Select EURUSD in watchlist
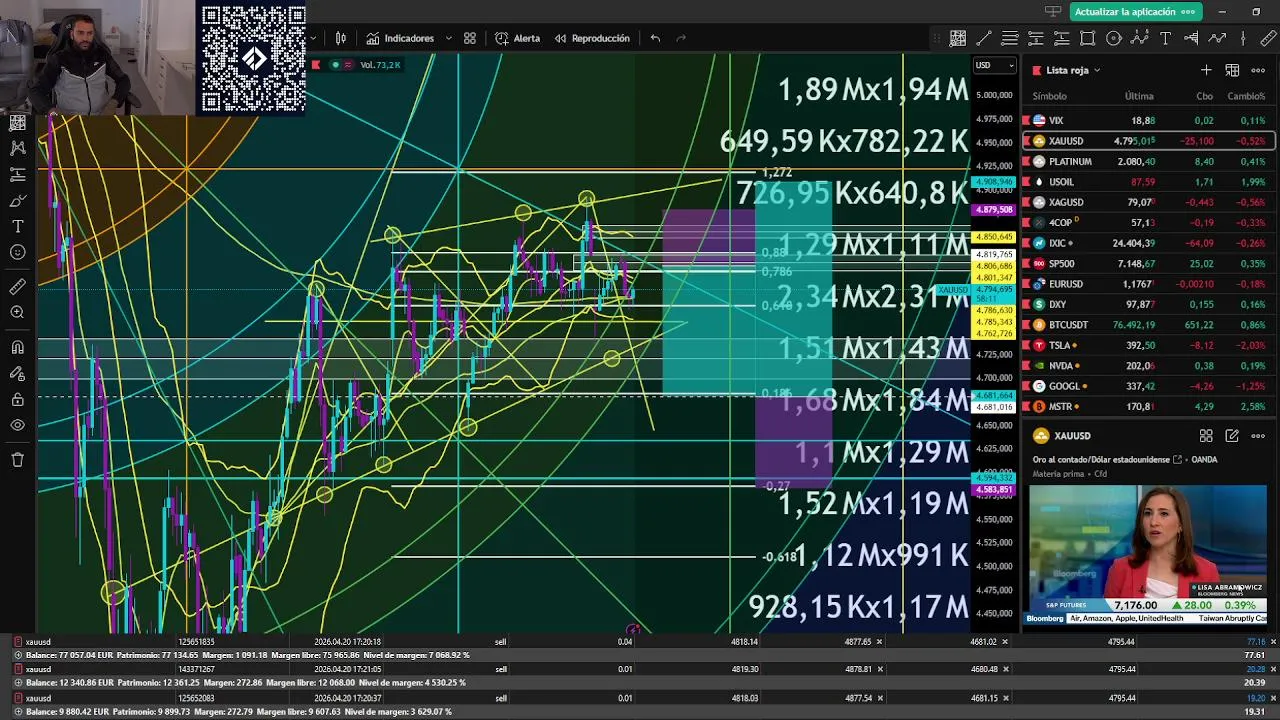This screenshot has height=720, width=1280. click(1148, 284)
